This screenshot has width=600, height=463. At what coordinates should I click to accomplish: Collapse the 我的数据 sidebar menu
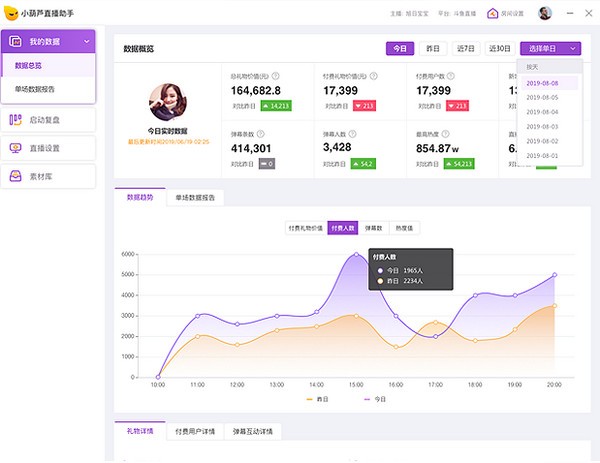point(88,42)
